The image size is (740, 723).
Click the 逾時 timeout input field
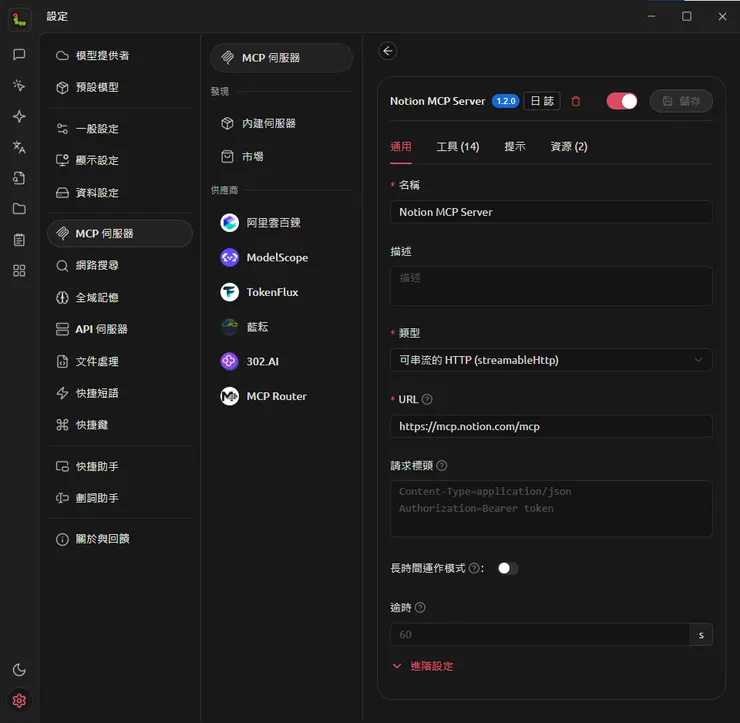[540, 635]
